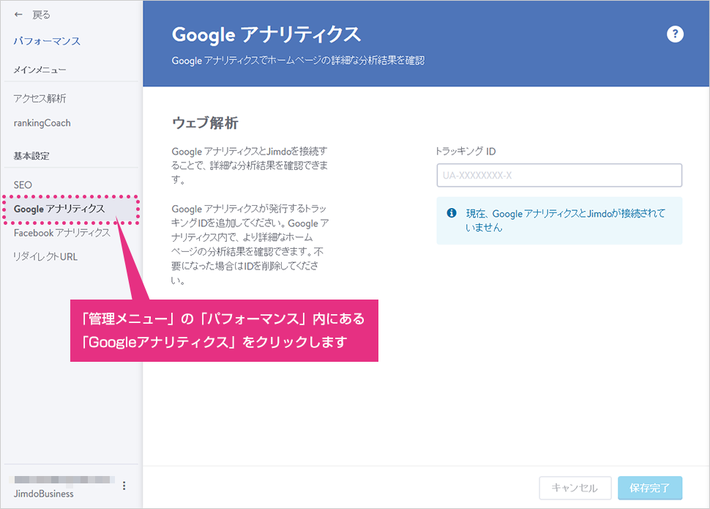
Task: Open rankingCoach menu item
Action: tap(42, 123)
